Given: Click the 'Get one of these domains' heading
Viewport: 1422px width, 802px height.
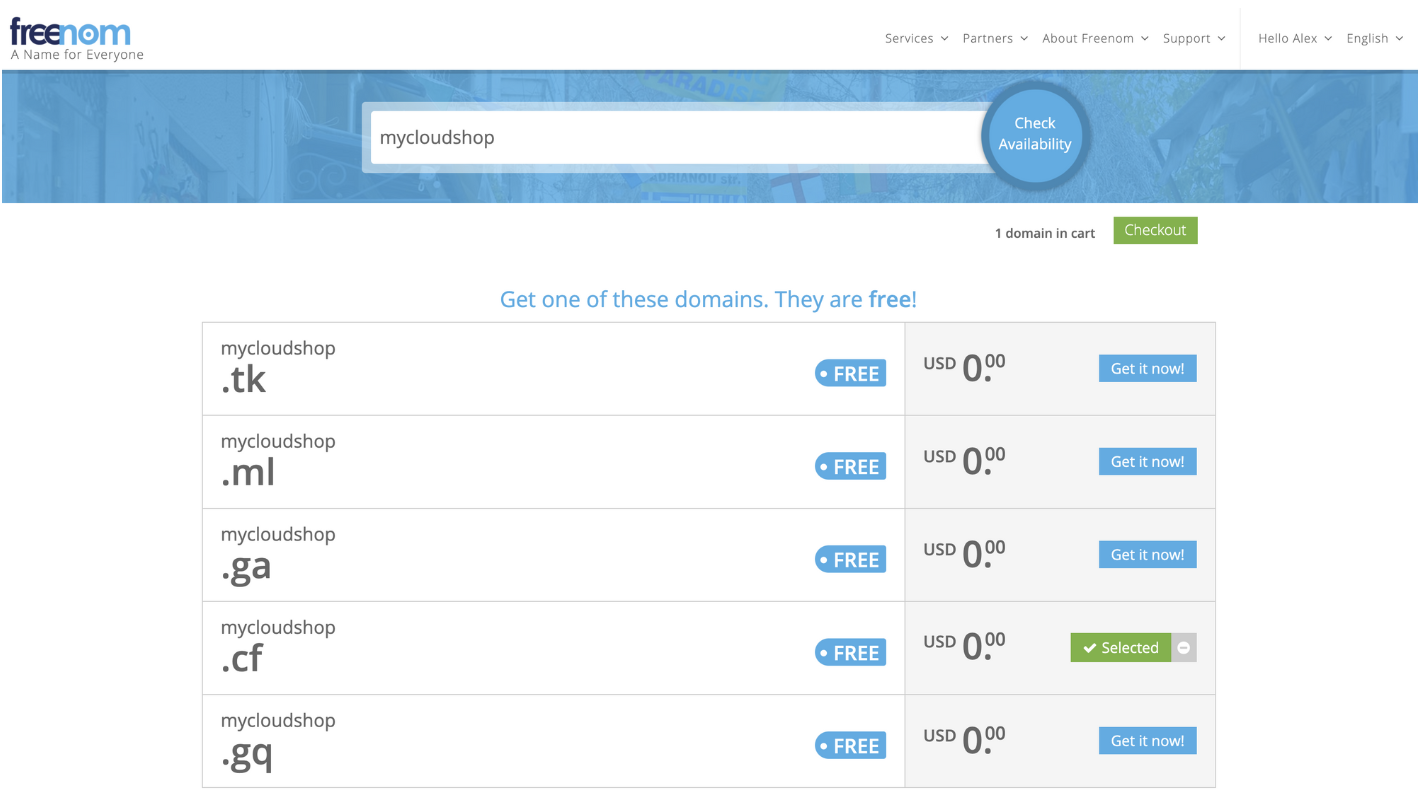Looking at the screenshot, I should pos(708,299).
